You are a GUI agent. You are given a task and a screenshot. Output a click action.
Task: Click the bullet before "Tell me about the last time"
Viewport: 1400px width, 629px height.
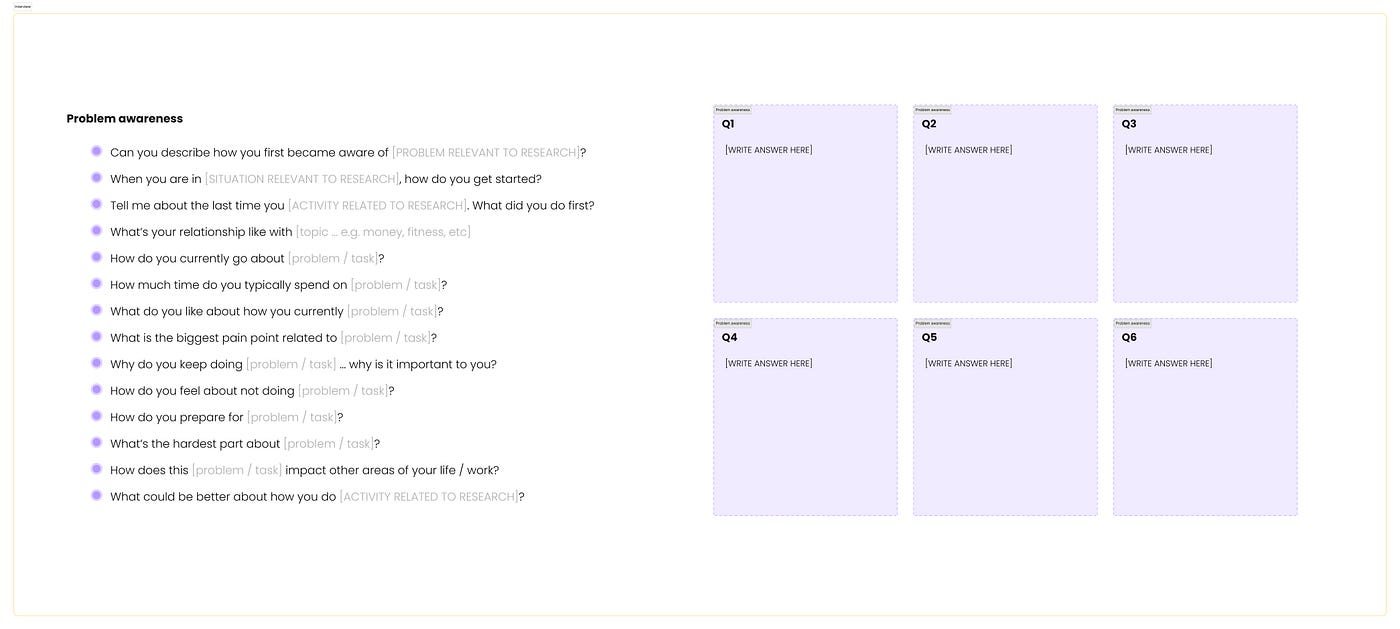(x=97, y=204)
